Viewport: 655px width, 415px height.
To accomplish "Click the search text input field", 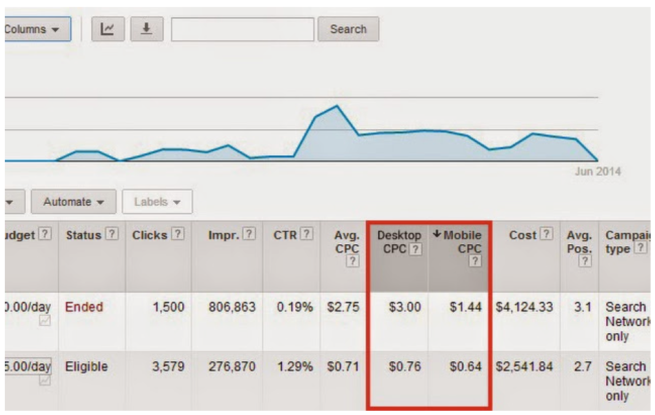I will point(240,29).
